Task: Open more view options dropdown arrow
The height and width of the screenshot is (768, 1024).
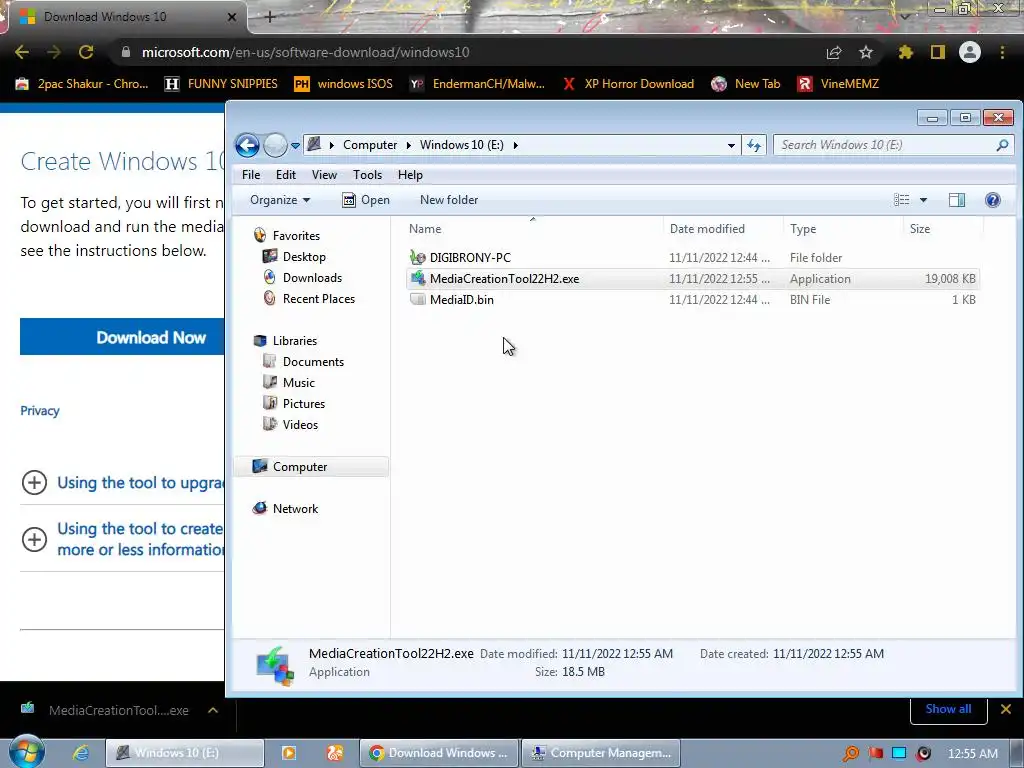Action: coord(923,200)
